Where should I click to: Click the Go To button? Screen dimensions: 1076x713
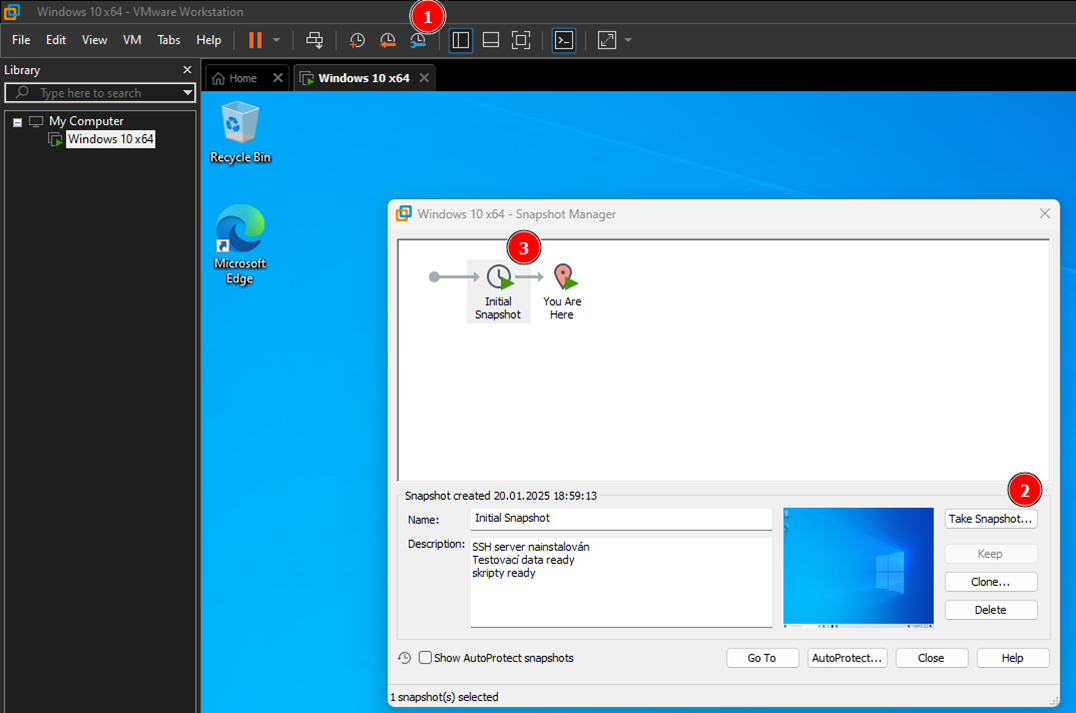click(762, 658)
